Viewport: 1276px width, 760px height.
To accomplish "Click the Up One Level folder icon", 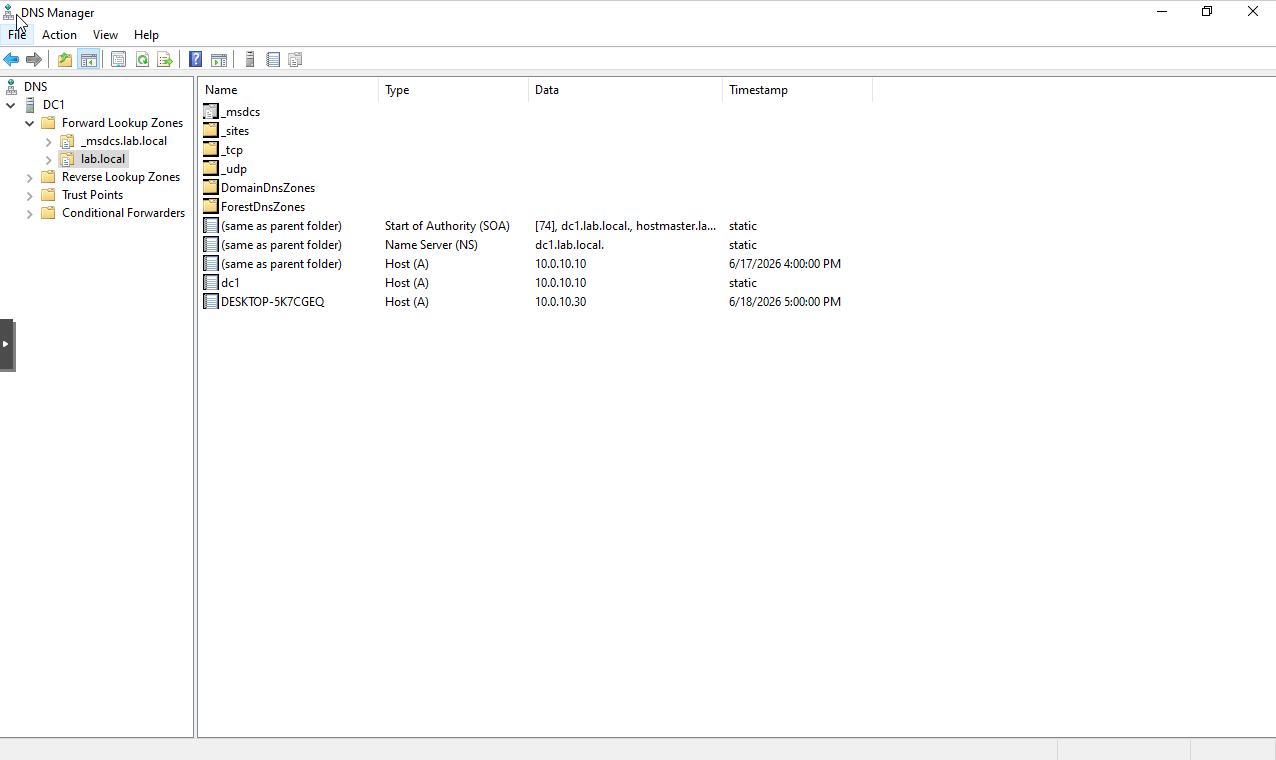I will click(65, 60).
